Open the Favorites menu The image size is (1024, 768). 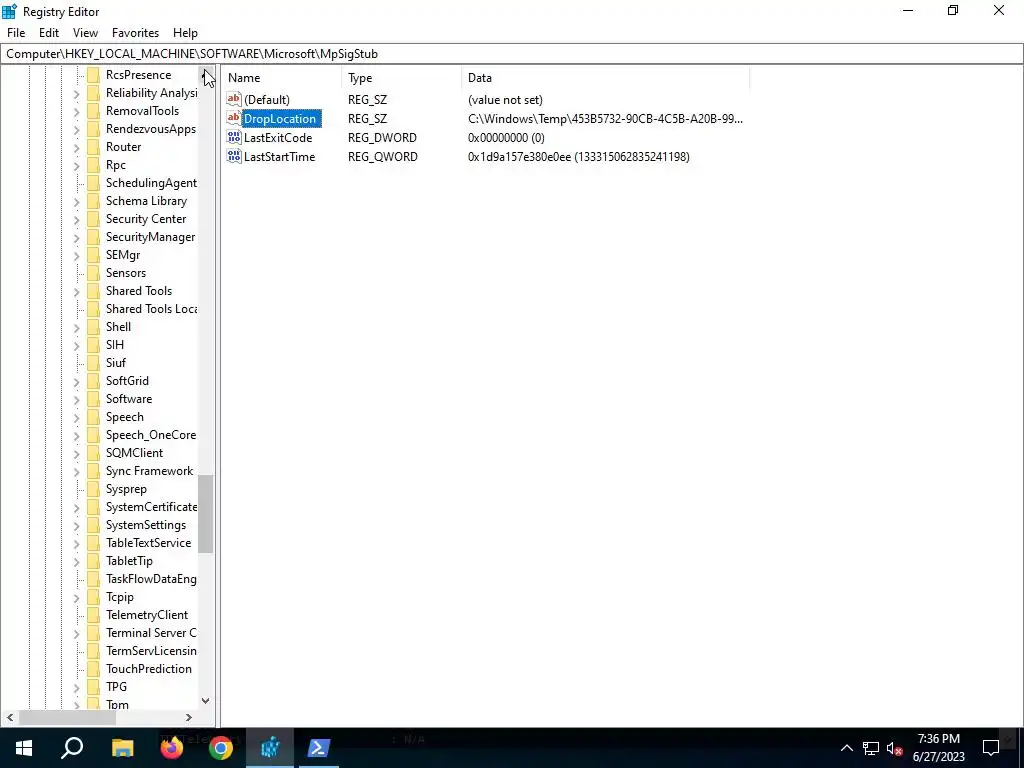(135, 33)
